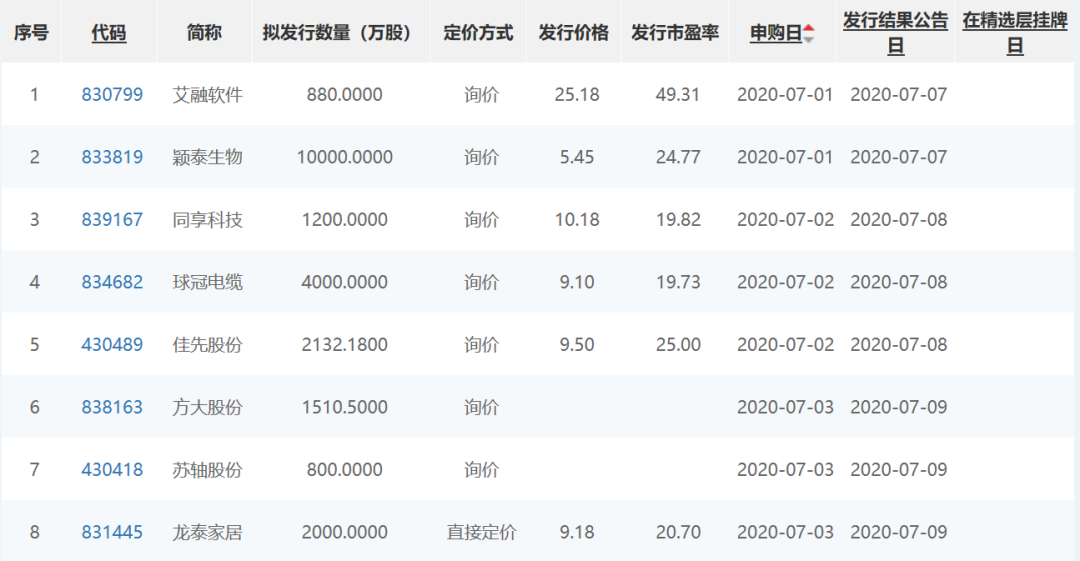Image resolution: width=1080 pixels, height=561 pixels.
Task: Click the 发行市盈率 column header
Action: pos(675,32)
